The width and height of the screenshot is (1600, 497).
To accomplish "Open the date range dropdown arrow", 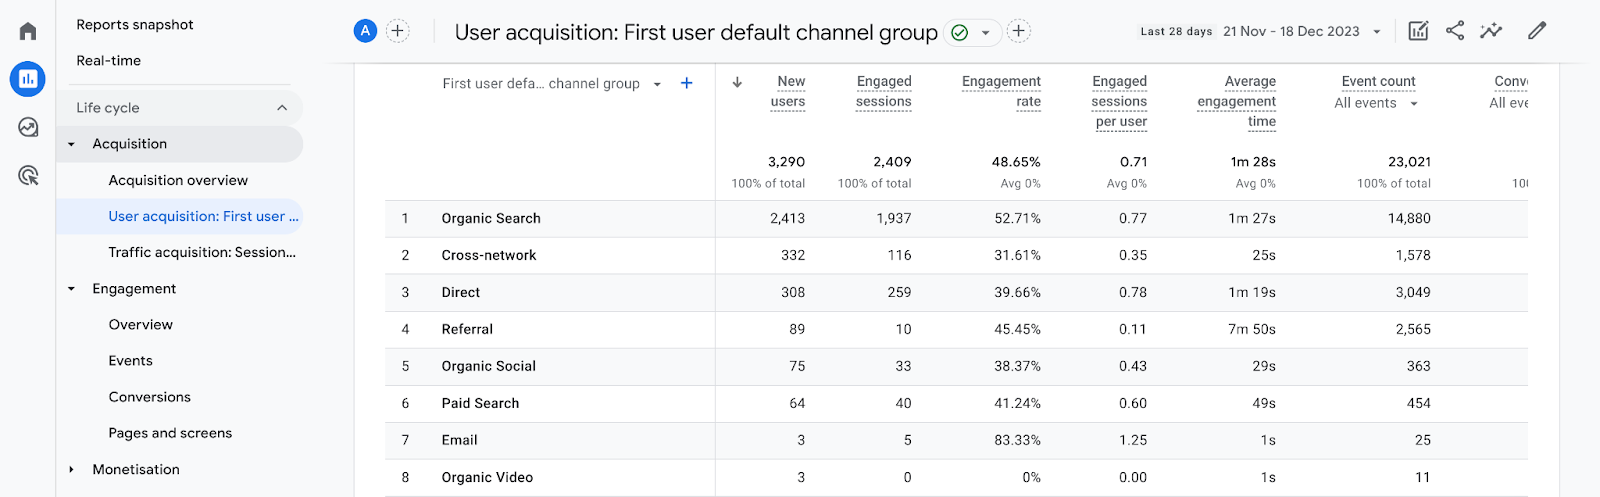I will point(1377,32).
